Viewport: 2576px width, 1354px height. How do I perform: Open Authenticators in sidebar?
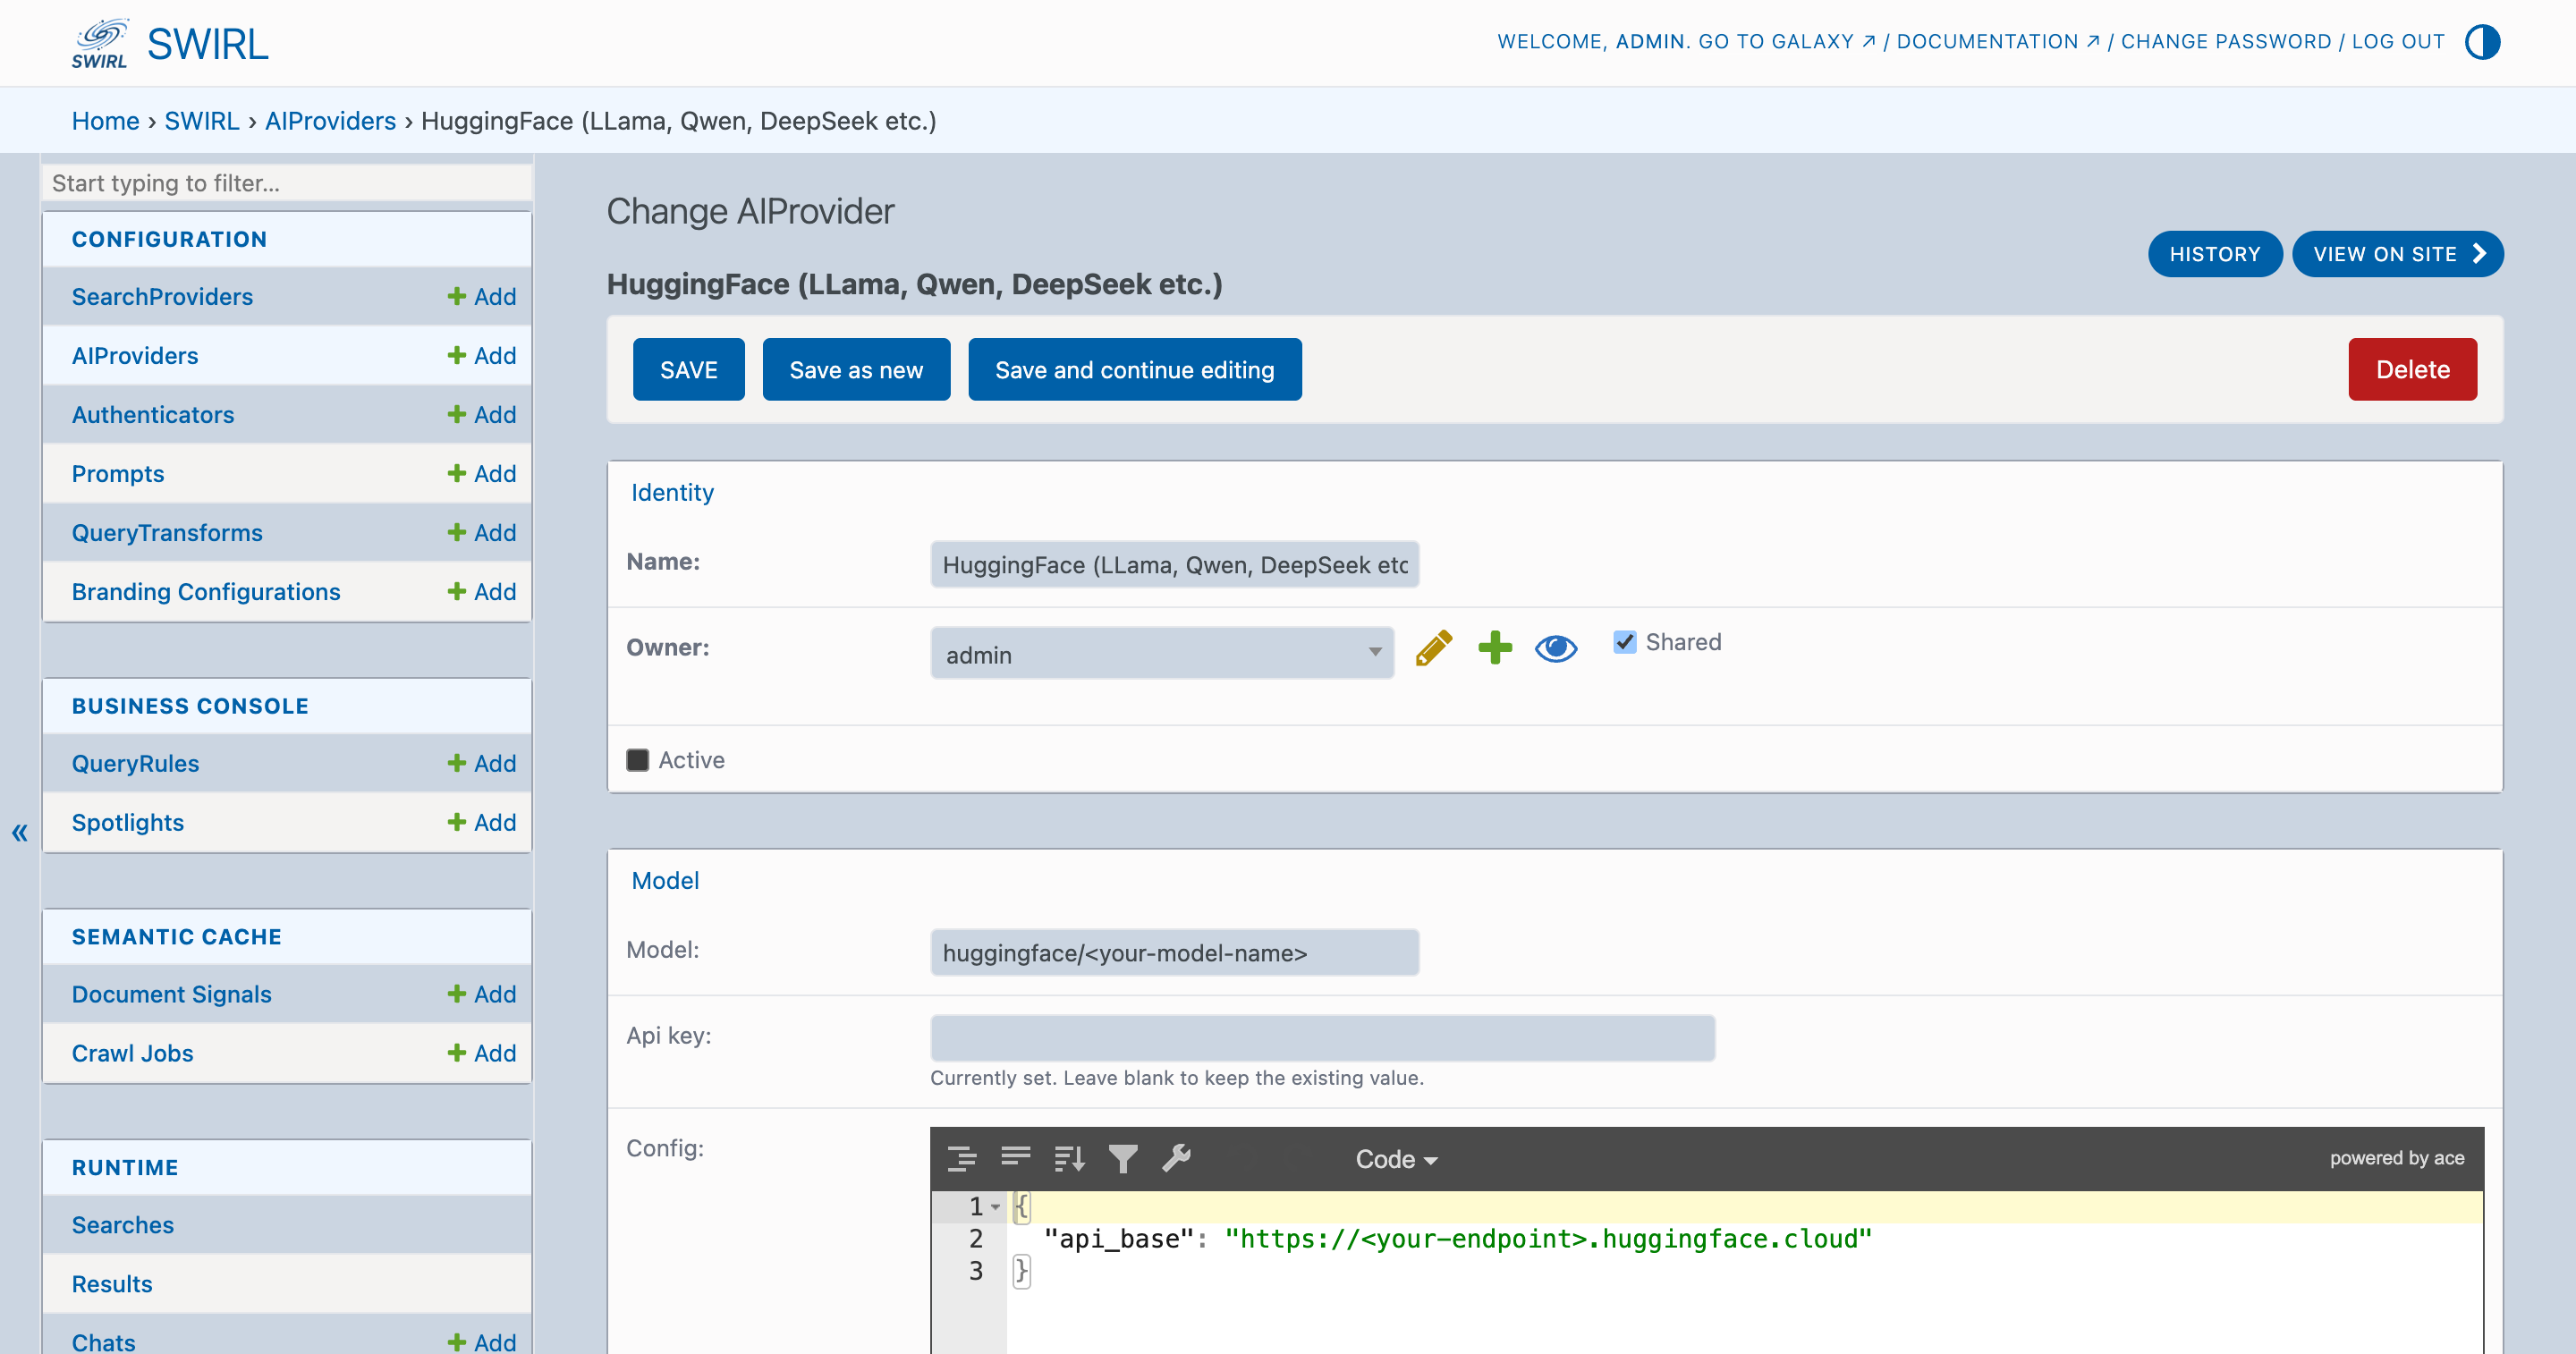coord(153,414)
